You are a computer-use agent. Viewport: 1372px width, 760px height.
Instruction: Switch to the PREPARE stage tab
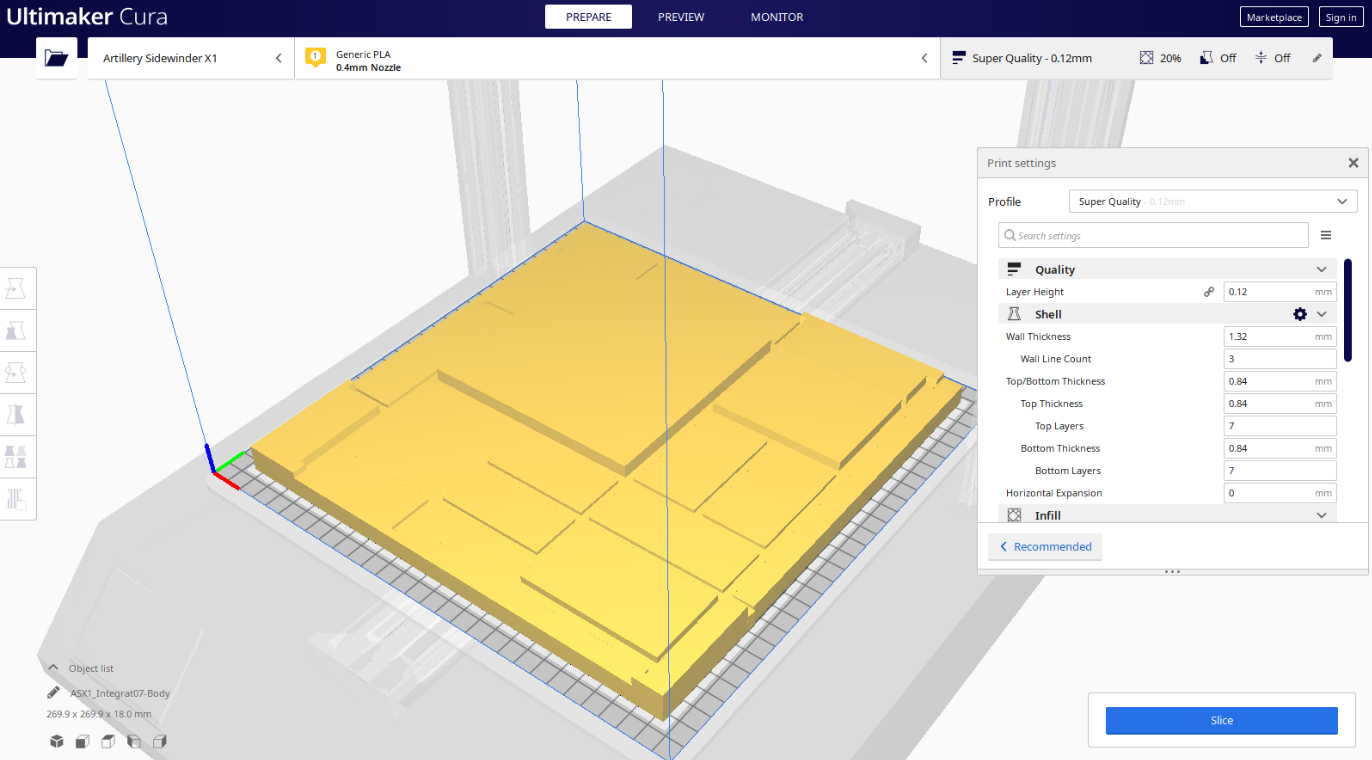(x=588, y=17)
